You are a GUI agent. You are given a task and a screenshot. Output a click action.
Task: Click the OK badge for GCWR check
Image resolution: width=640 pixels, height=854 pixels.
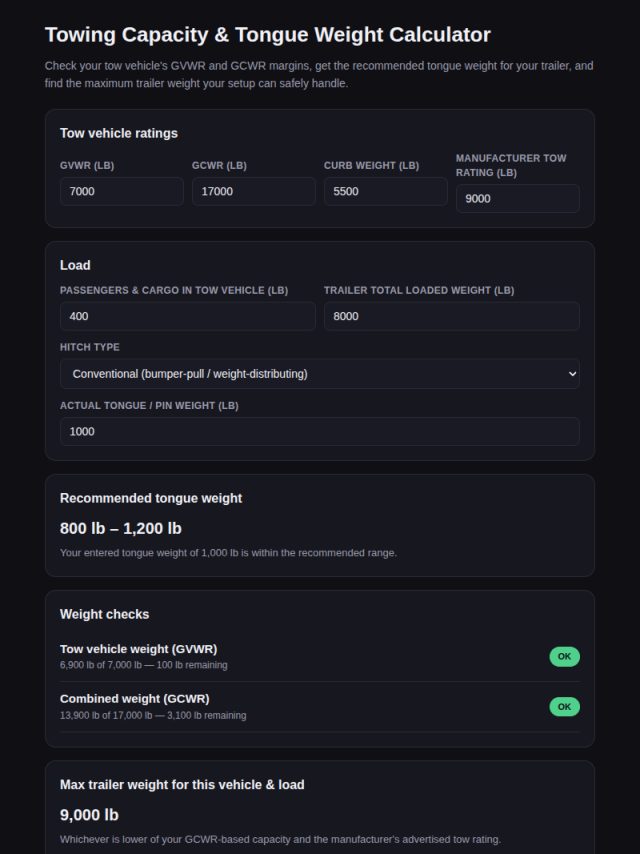(x=564, y=706)
